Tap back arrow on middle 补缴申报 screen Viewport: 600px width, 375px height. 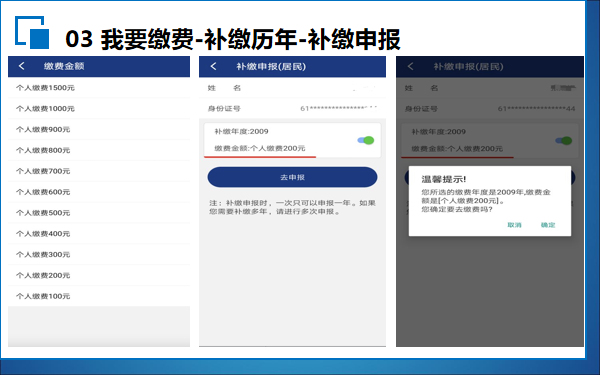tap(214, 66)
